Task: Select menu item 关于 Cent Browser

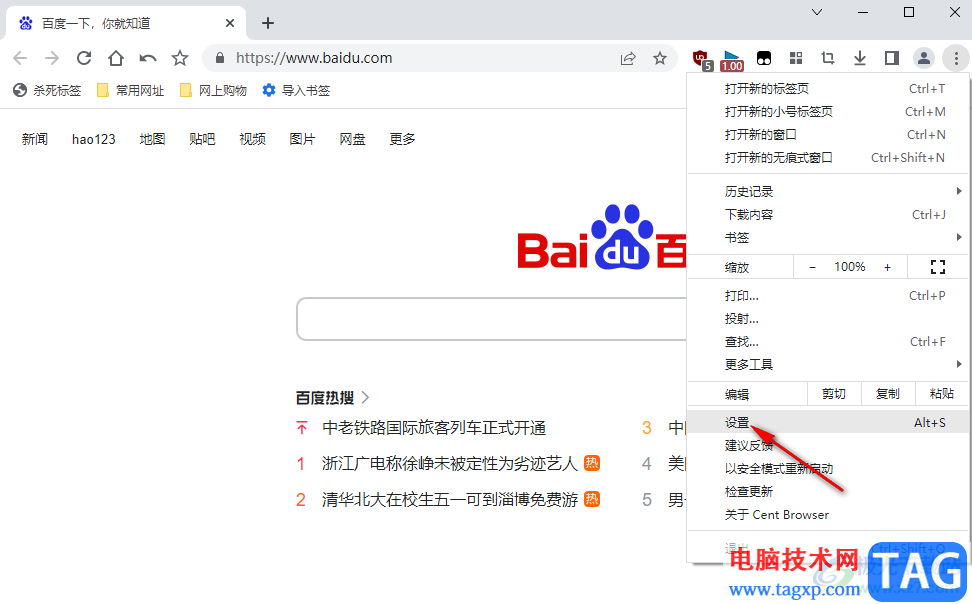Action: point(828,515)
